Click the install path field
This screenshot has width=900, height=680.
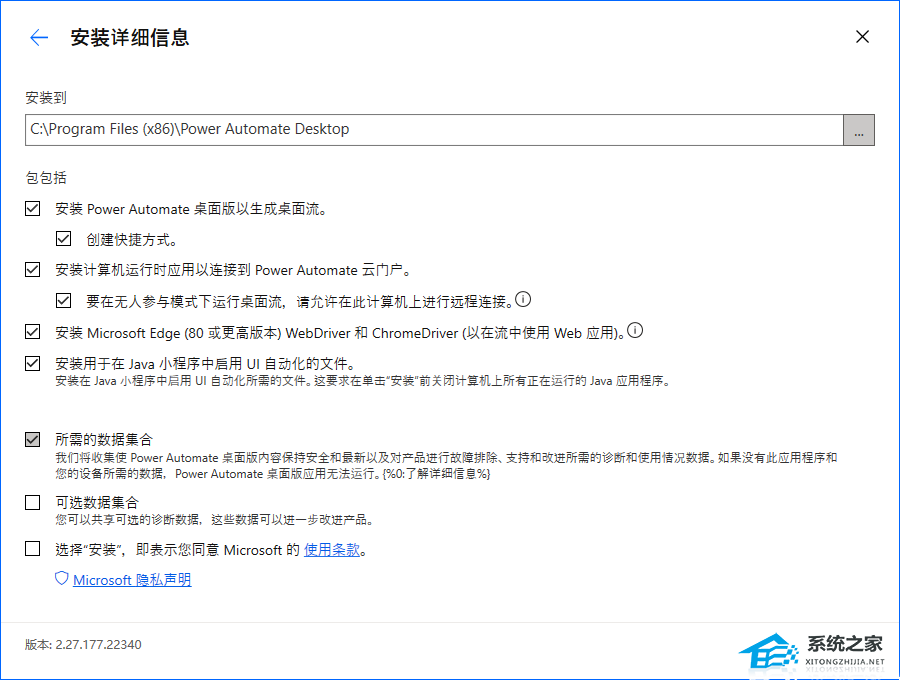434,130
